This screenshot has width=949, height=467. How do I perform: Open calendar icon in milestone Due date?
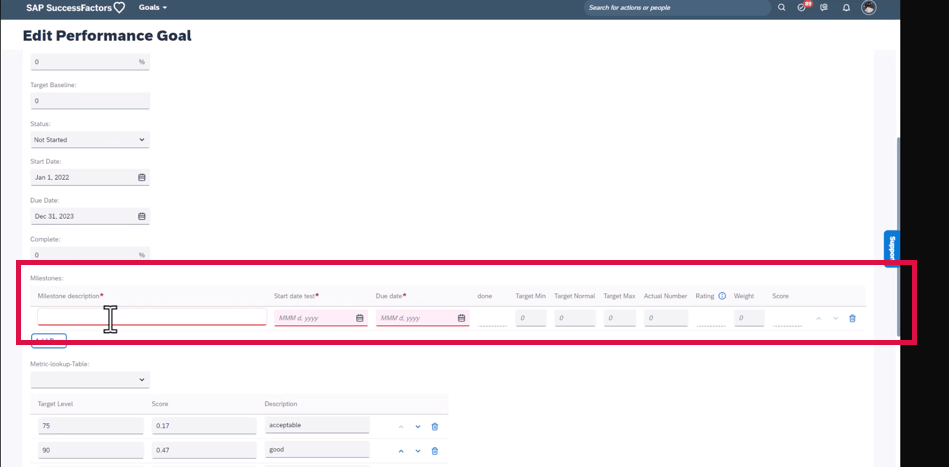coord(461,318)
